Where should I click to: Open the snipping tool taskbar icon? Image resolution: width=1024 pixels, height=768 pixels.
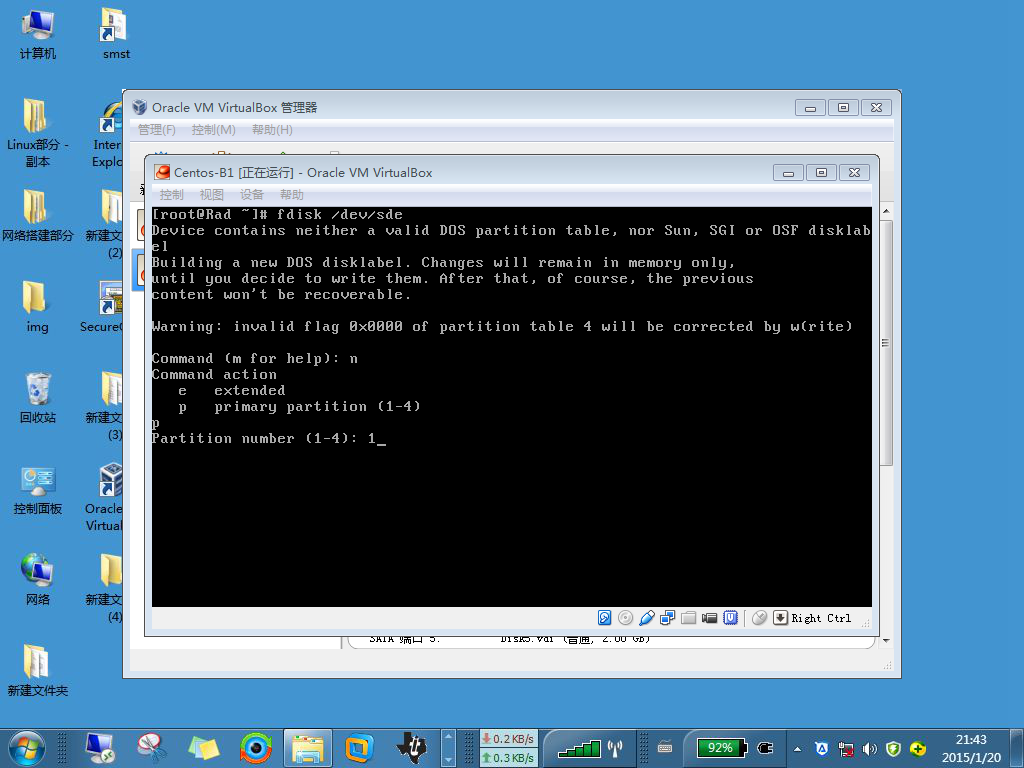pos(152,748)
